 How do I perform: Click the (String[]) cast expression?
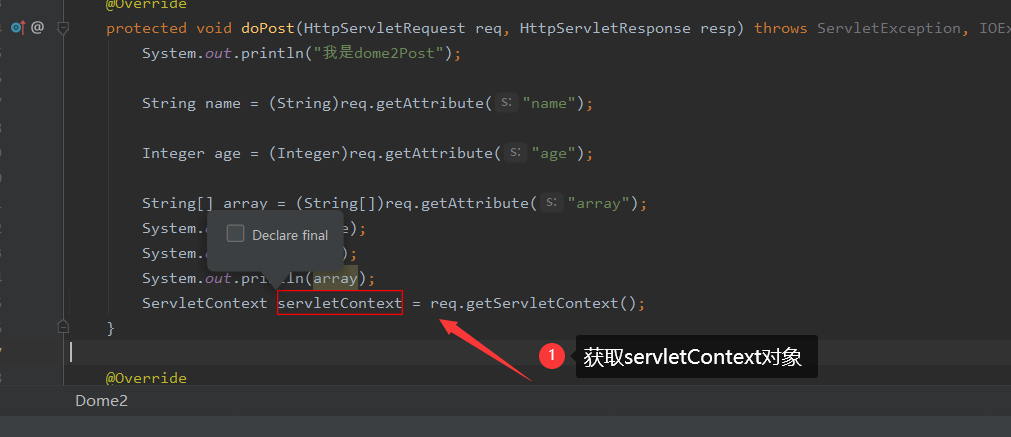(x=340, y=204)
